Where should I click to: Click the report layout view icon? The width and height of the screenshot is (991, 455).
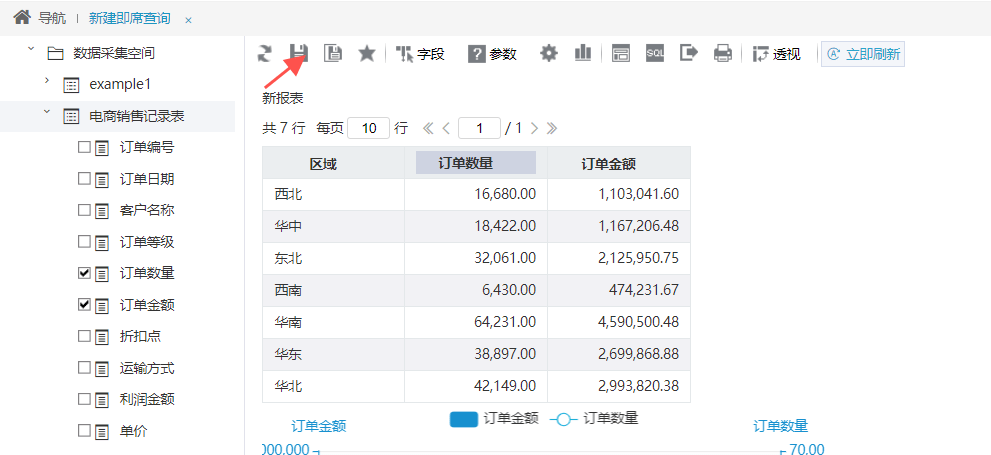pyautogui.click(x=621, y=54)
